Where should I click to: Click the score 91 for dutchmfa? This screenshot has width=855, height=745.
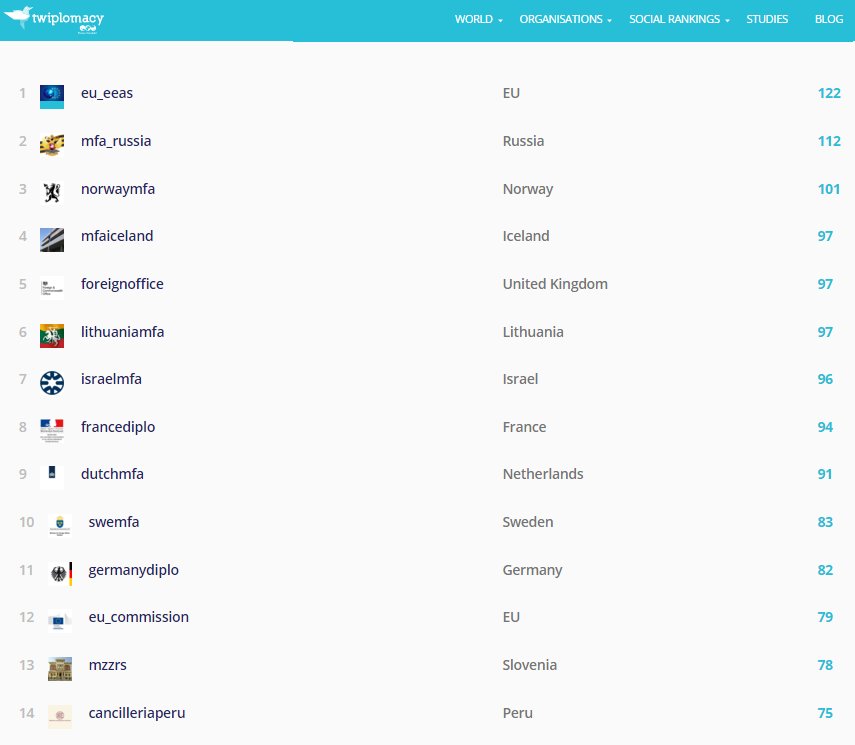(825, 474)
